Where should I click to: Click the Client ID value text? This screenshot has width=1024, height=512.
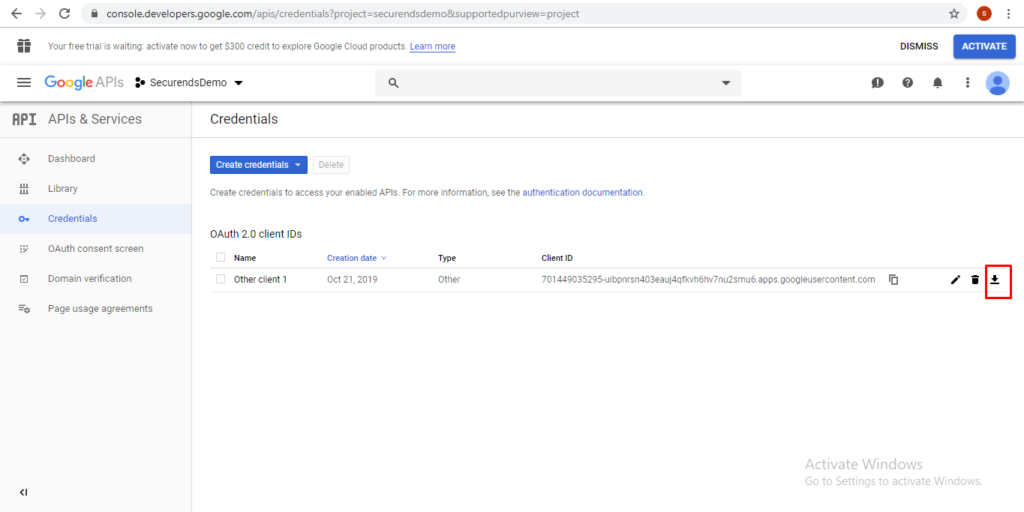[x=708, y=280]
